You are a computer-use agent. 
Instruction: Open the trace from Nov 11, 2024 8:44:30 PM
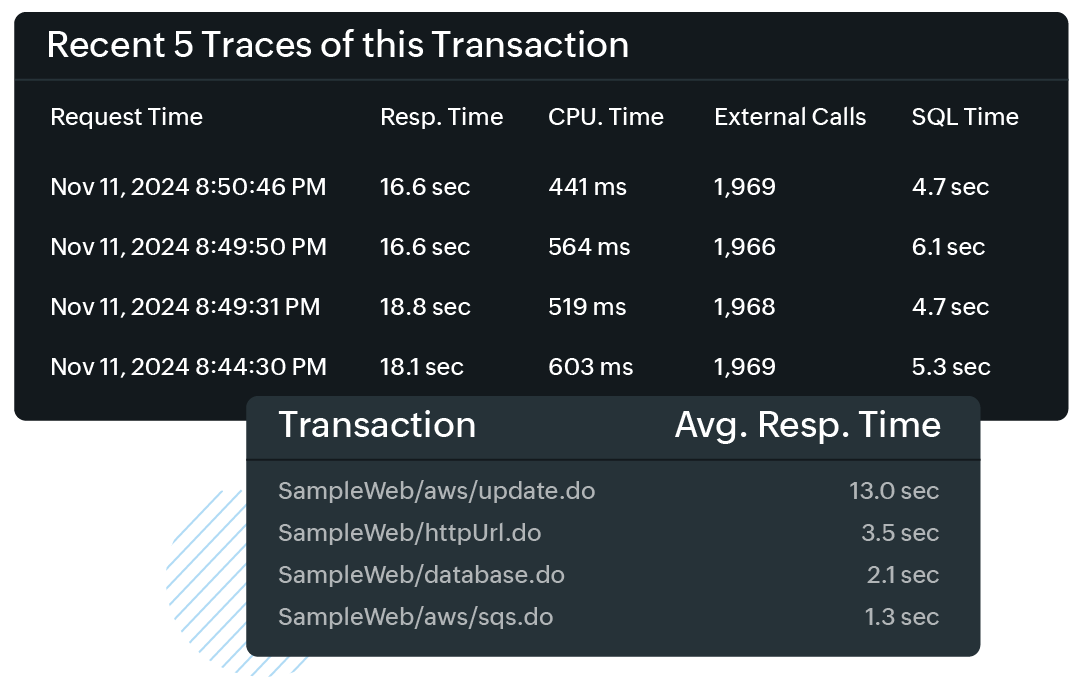pyautogui.click(x=189, y=367)
